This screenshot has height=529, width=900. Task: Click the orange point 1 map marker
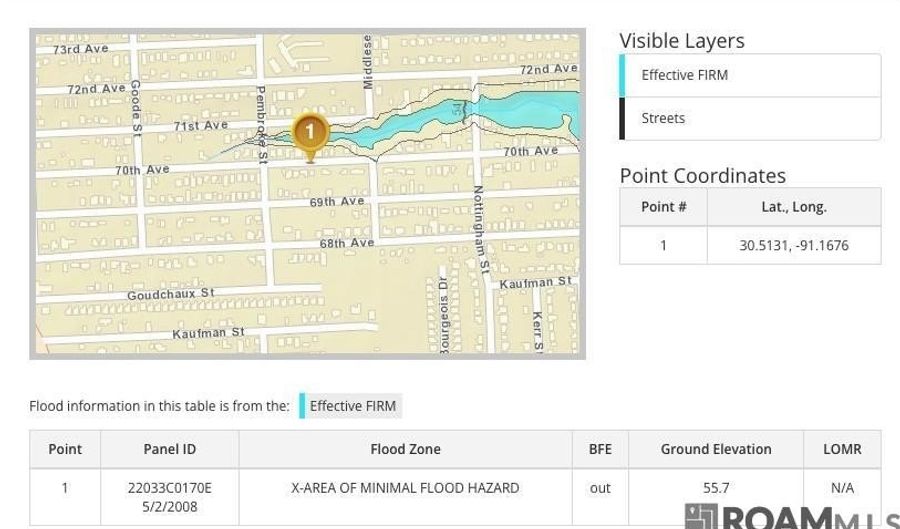(310, 133)
